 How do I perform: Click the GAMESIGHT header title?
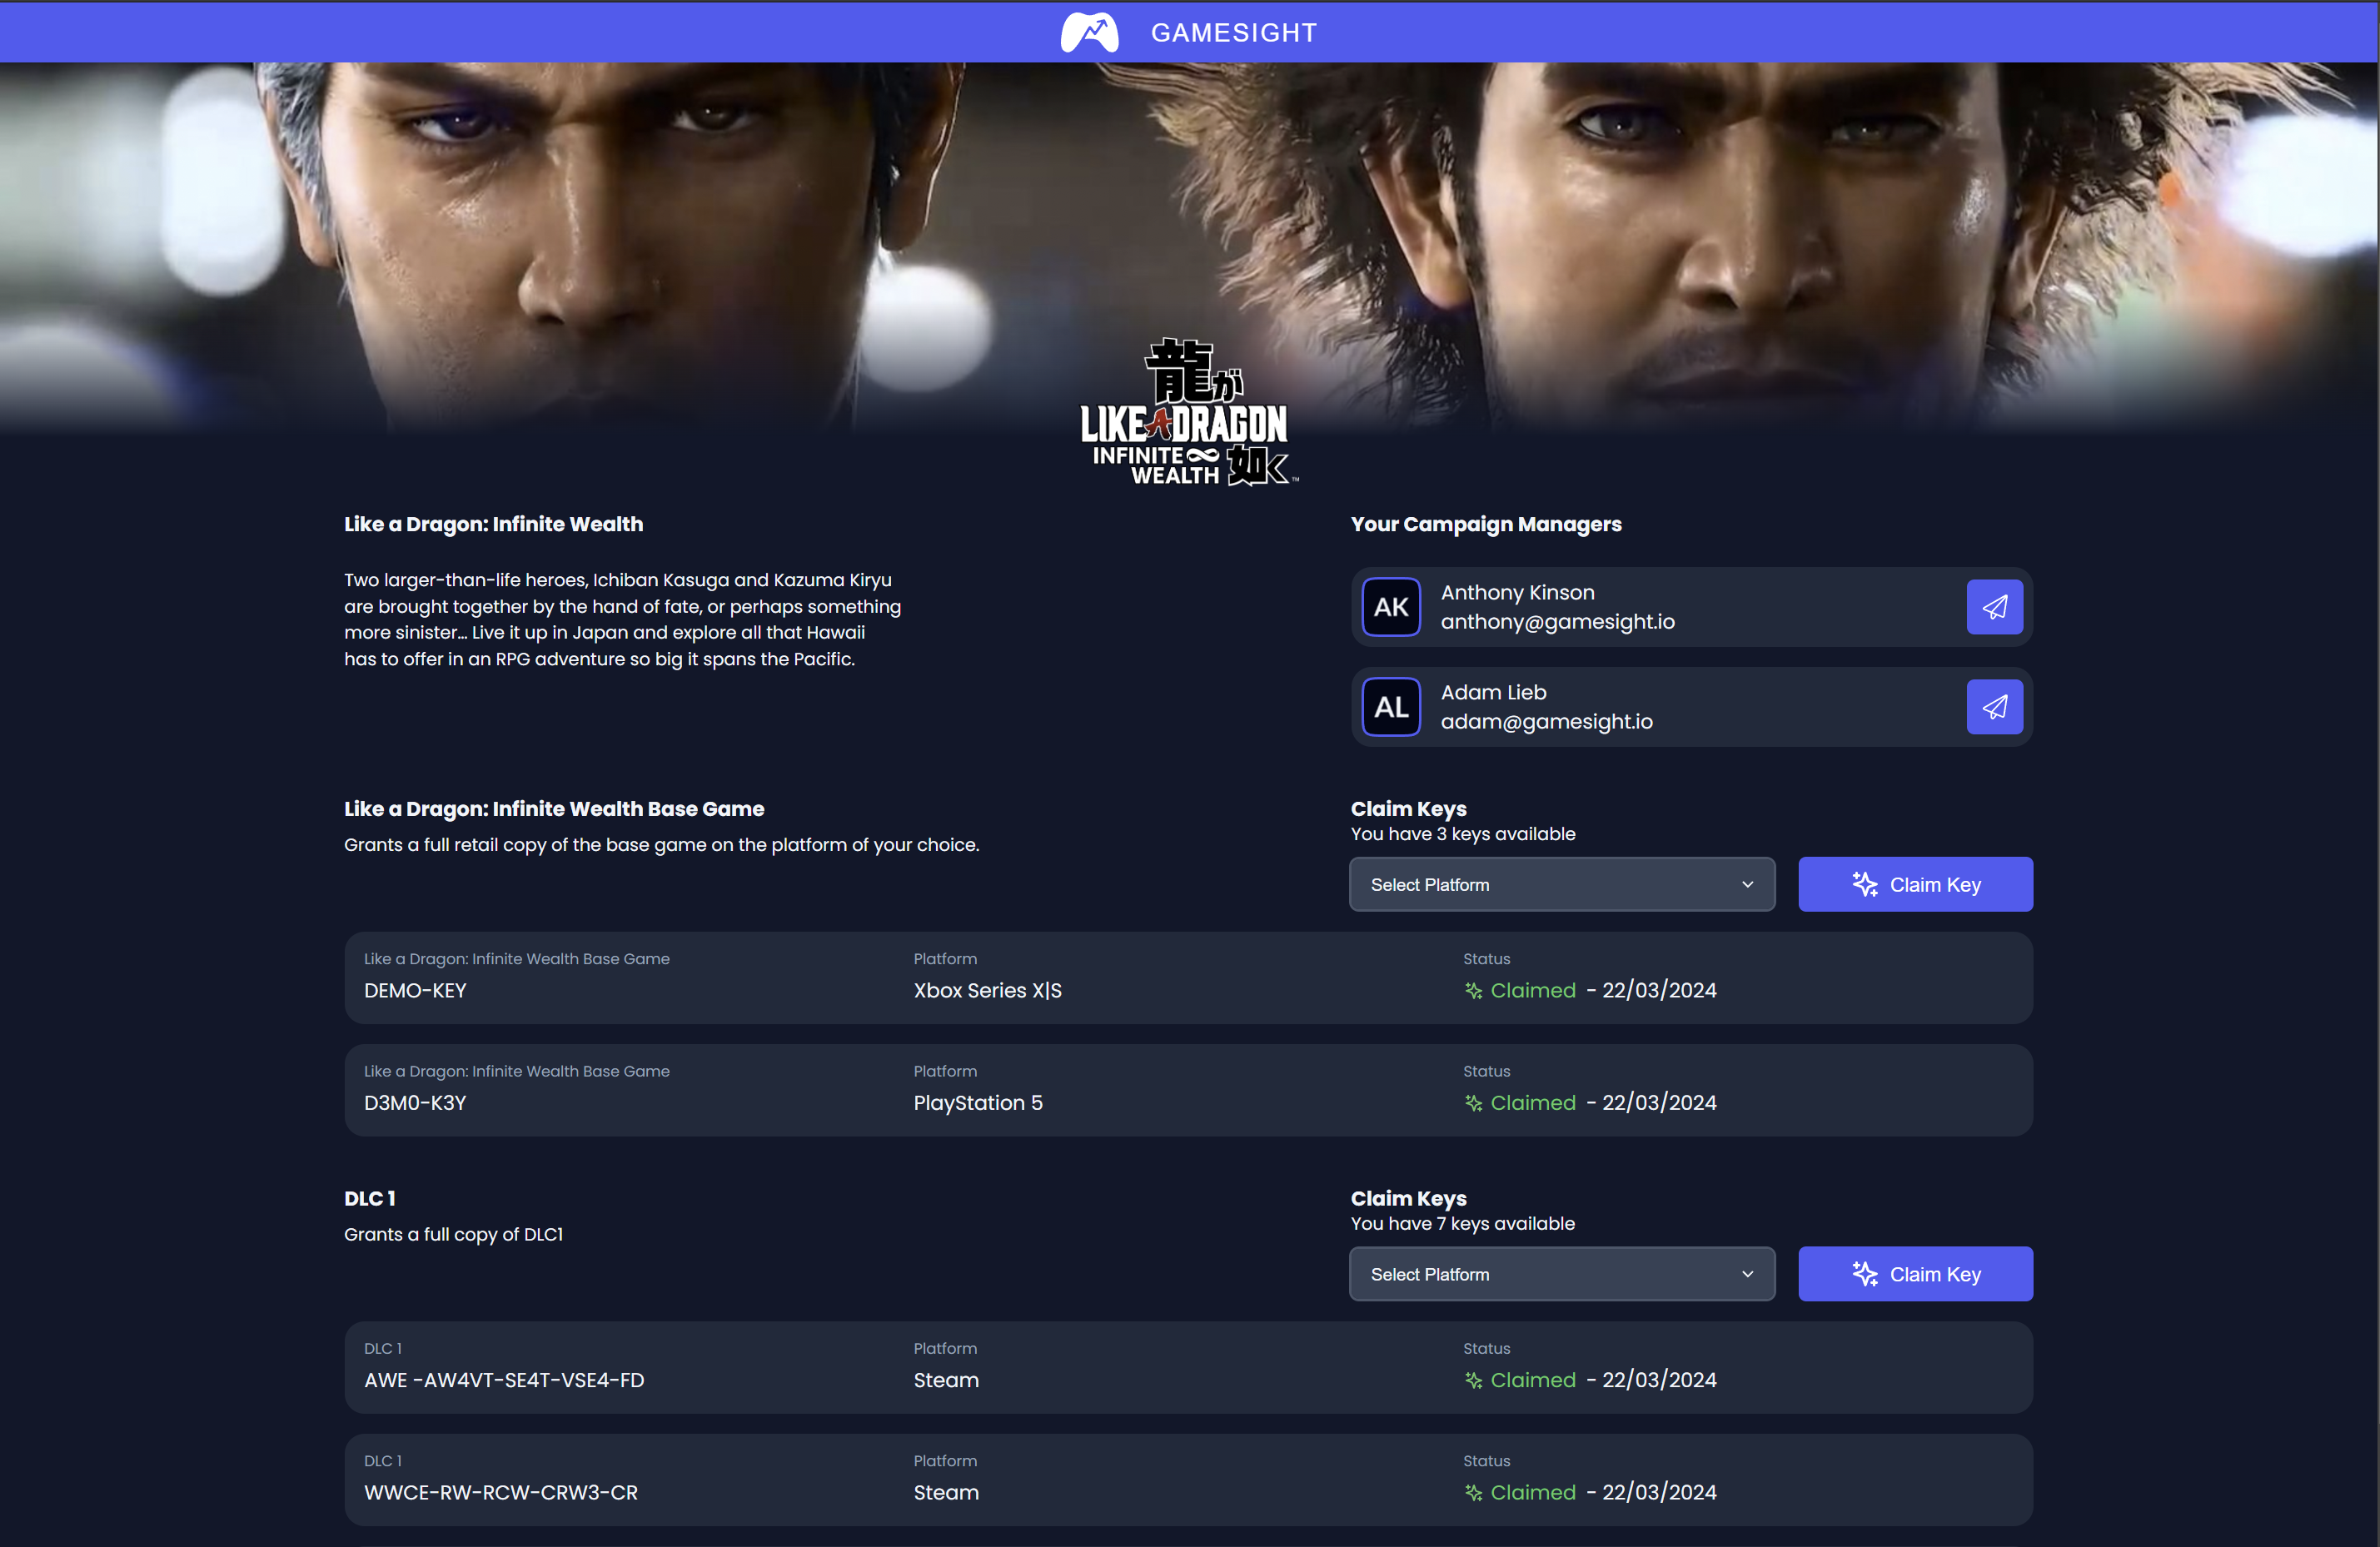tap(1233, 33)
